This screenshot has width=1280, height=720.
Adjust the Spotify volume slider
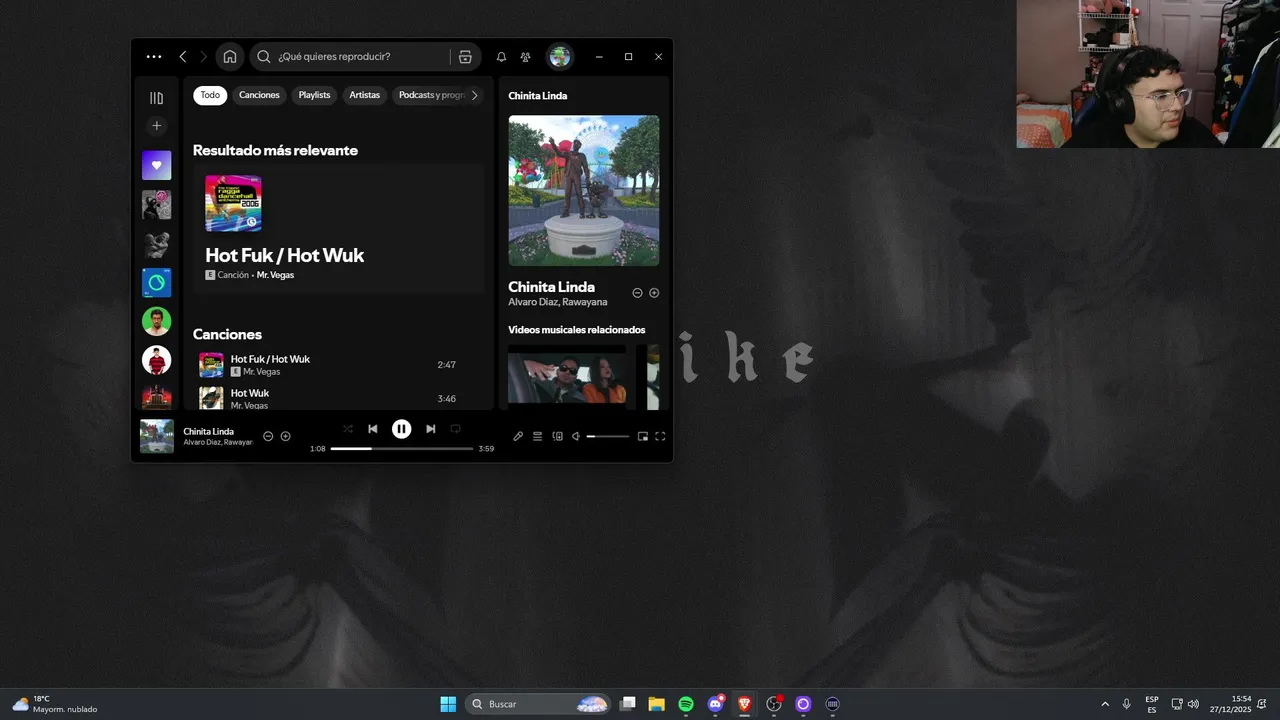[x=608, y=436]
